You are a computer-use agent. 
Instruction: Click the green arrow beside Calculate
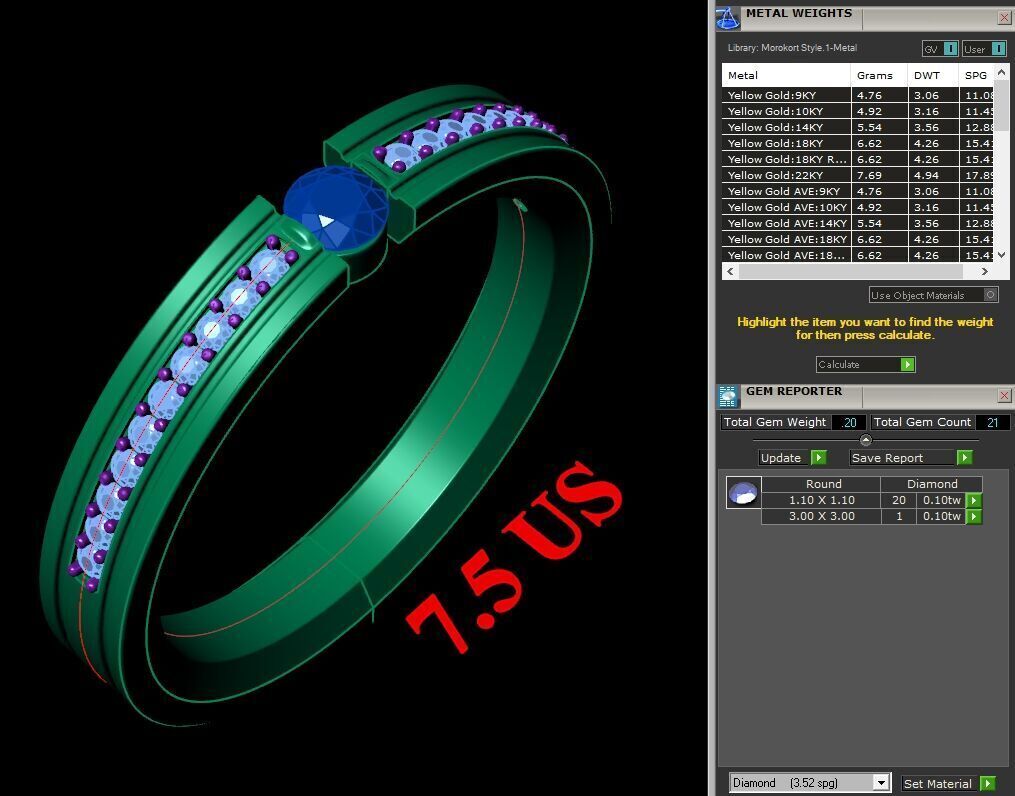pos(908,364)
